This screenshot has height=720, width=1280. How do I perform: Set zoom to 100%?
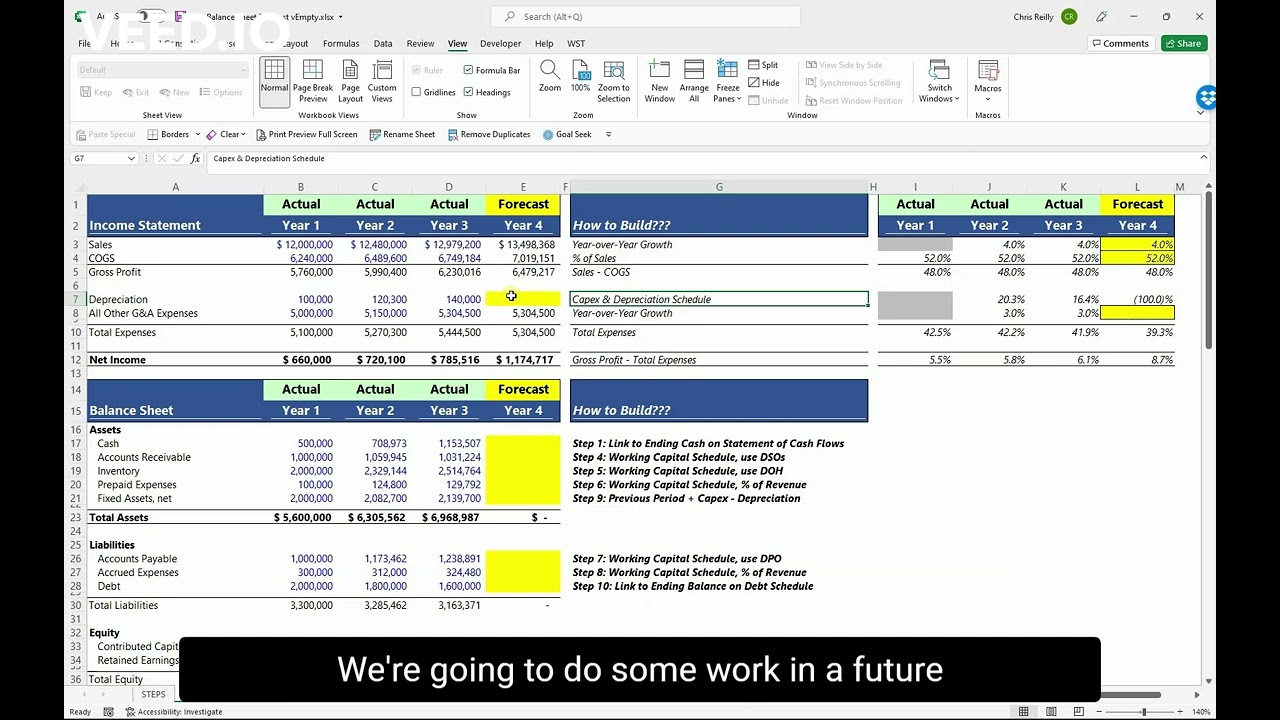(x=580, y=77)
